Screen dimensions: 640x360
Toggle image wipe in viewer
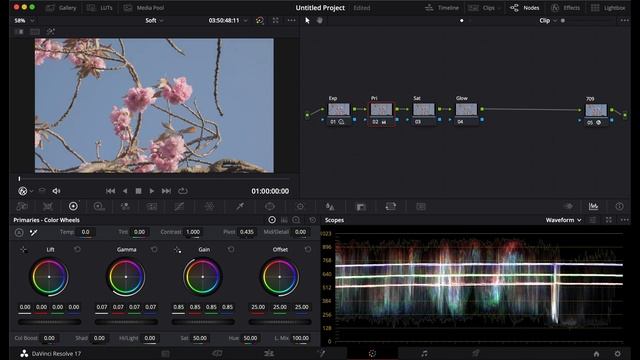(19, 31)
